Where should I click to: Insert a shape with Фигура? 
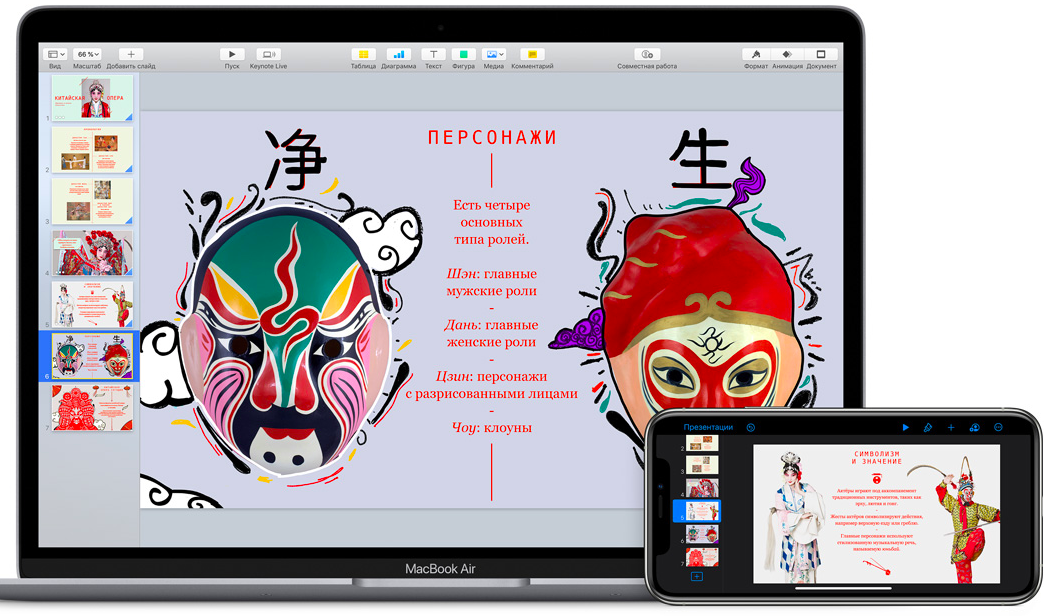coord(463,54)
